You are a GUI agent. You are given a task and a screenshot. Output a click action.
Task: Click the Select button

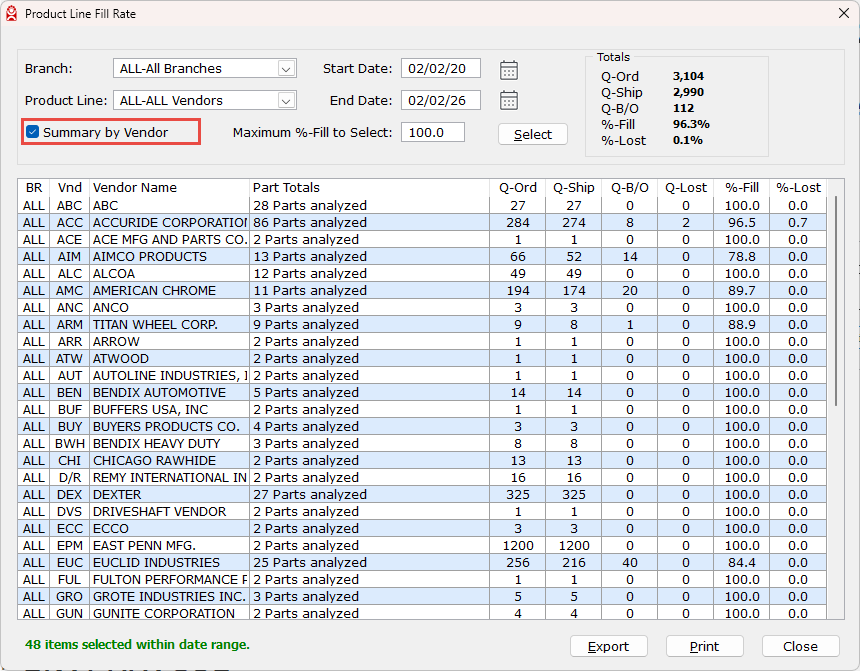click(x=532, y=134)
